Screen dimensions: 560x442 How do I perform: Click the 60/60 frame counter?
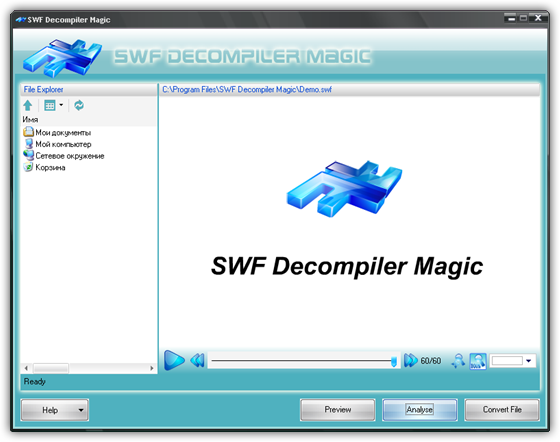point(431,361)
